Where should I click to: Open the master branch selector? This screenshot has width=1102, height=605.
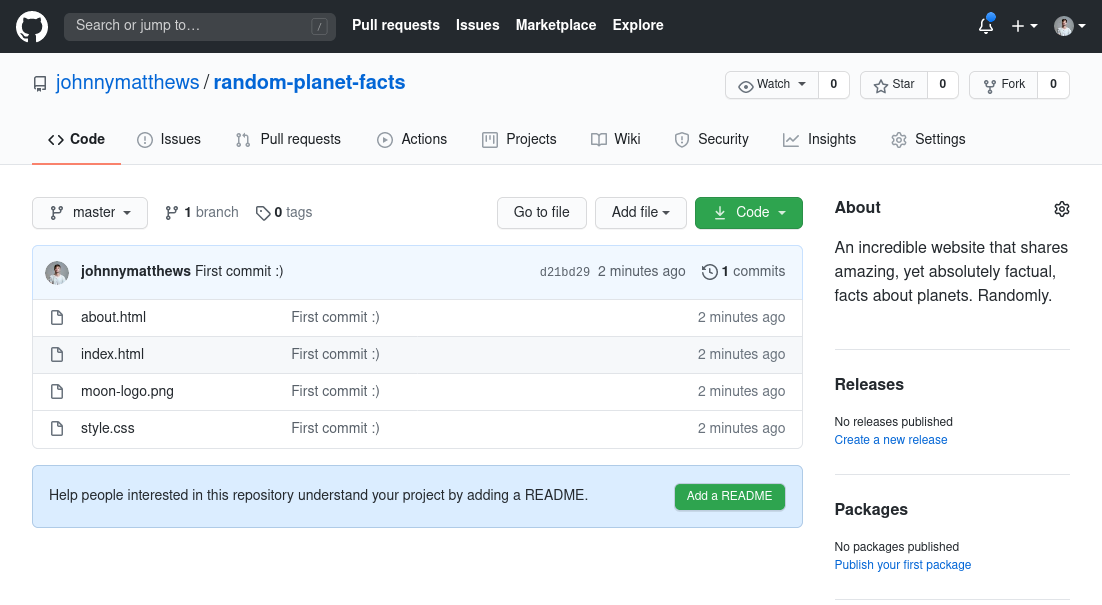pyautogui.click(x=89, y=212)
